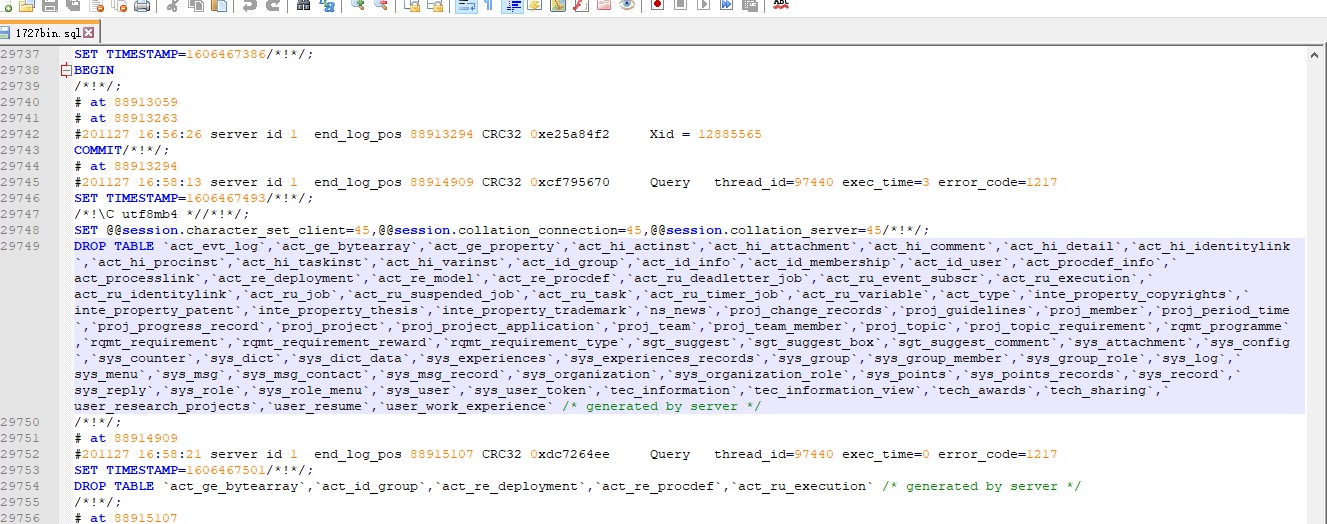Click DROP TABLE on line 29754
The height and width of the screenshot is (524, 1327).
pos(114,486)
